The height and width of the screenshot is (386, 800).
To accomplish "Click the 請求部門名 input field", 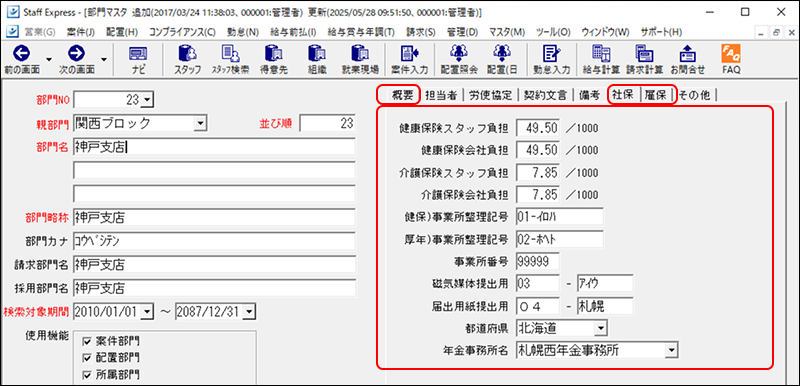I will click(214, 265).
